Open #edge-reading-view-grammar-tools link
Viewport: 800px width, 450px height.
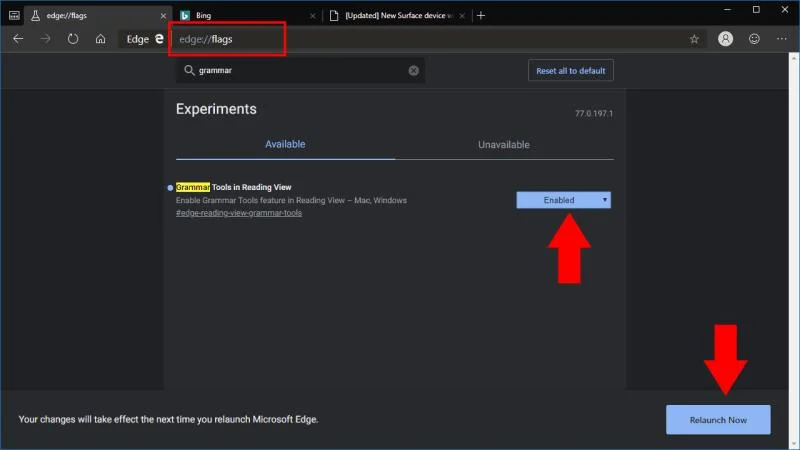239,213
